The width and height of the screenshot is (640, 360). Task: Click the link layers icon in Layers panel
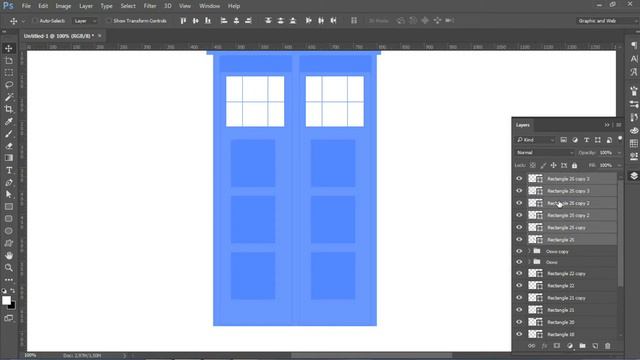pos(531,346)
